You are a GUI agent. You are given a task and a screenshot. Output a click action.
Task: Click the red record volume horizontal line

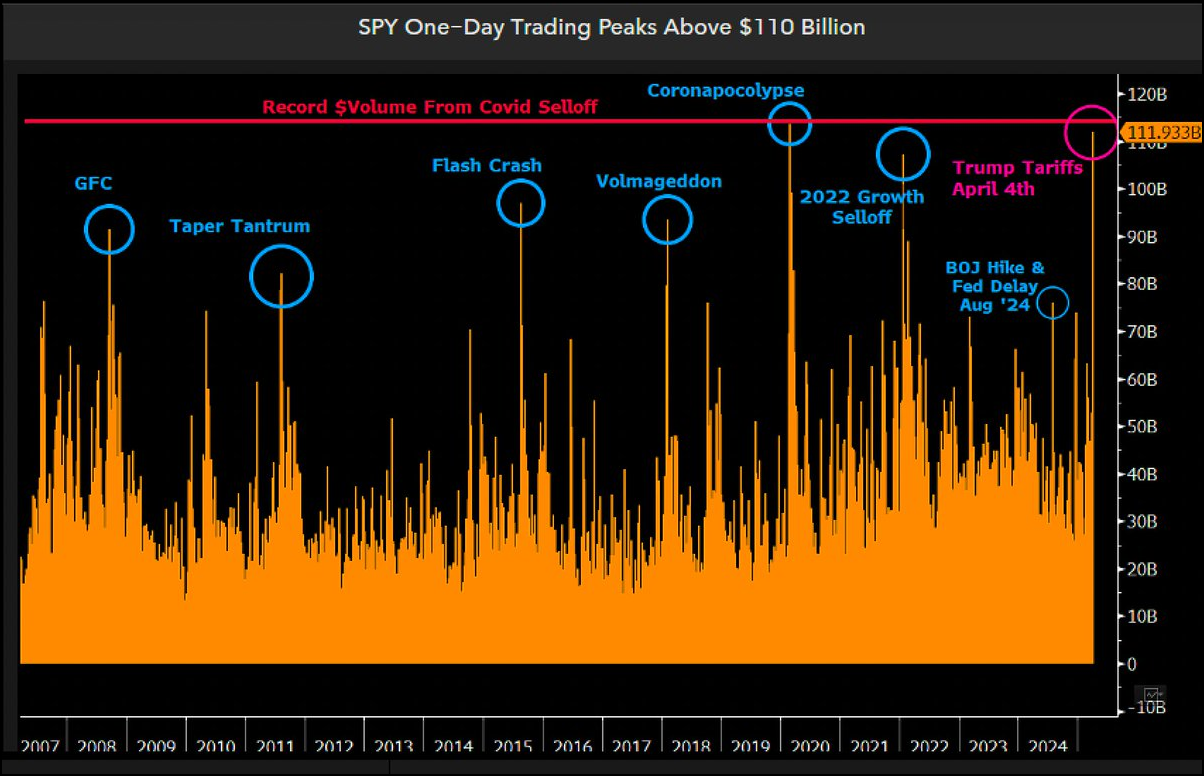tap(400, 121)
